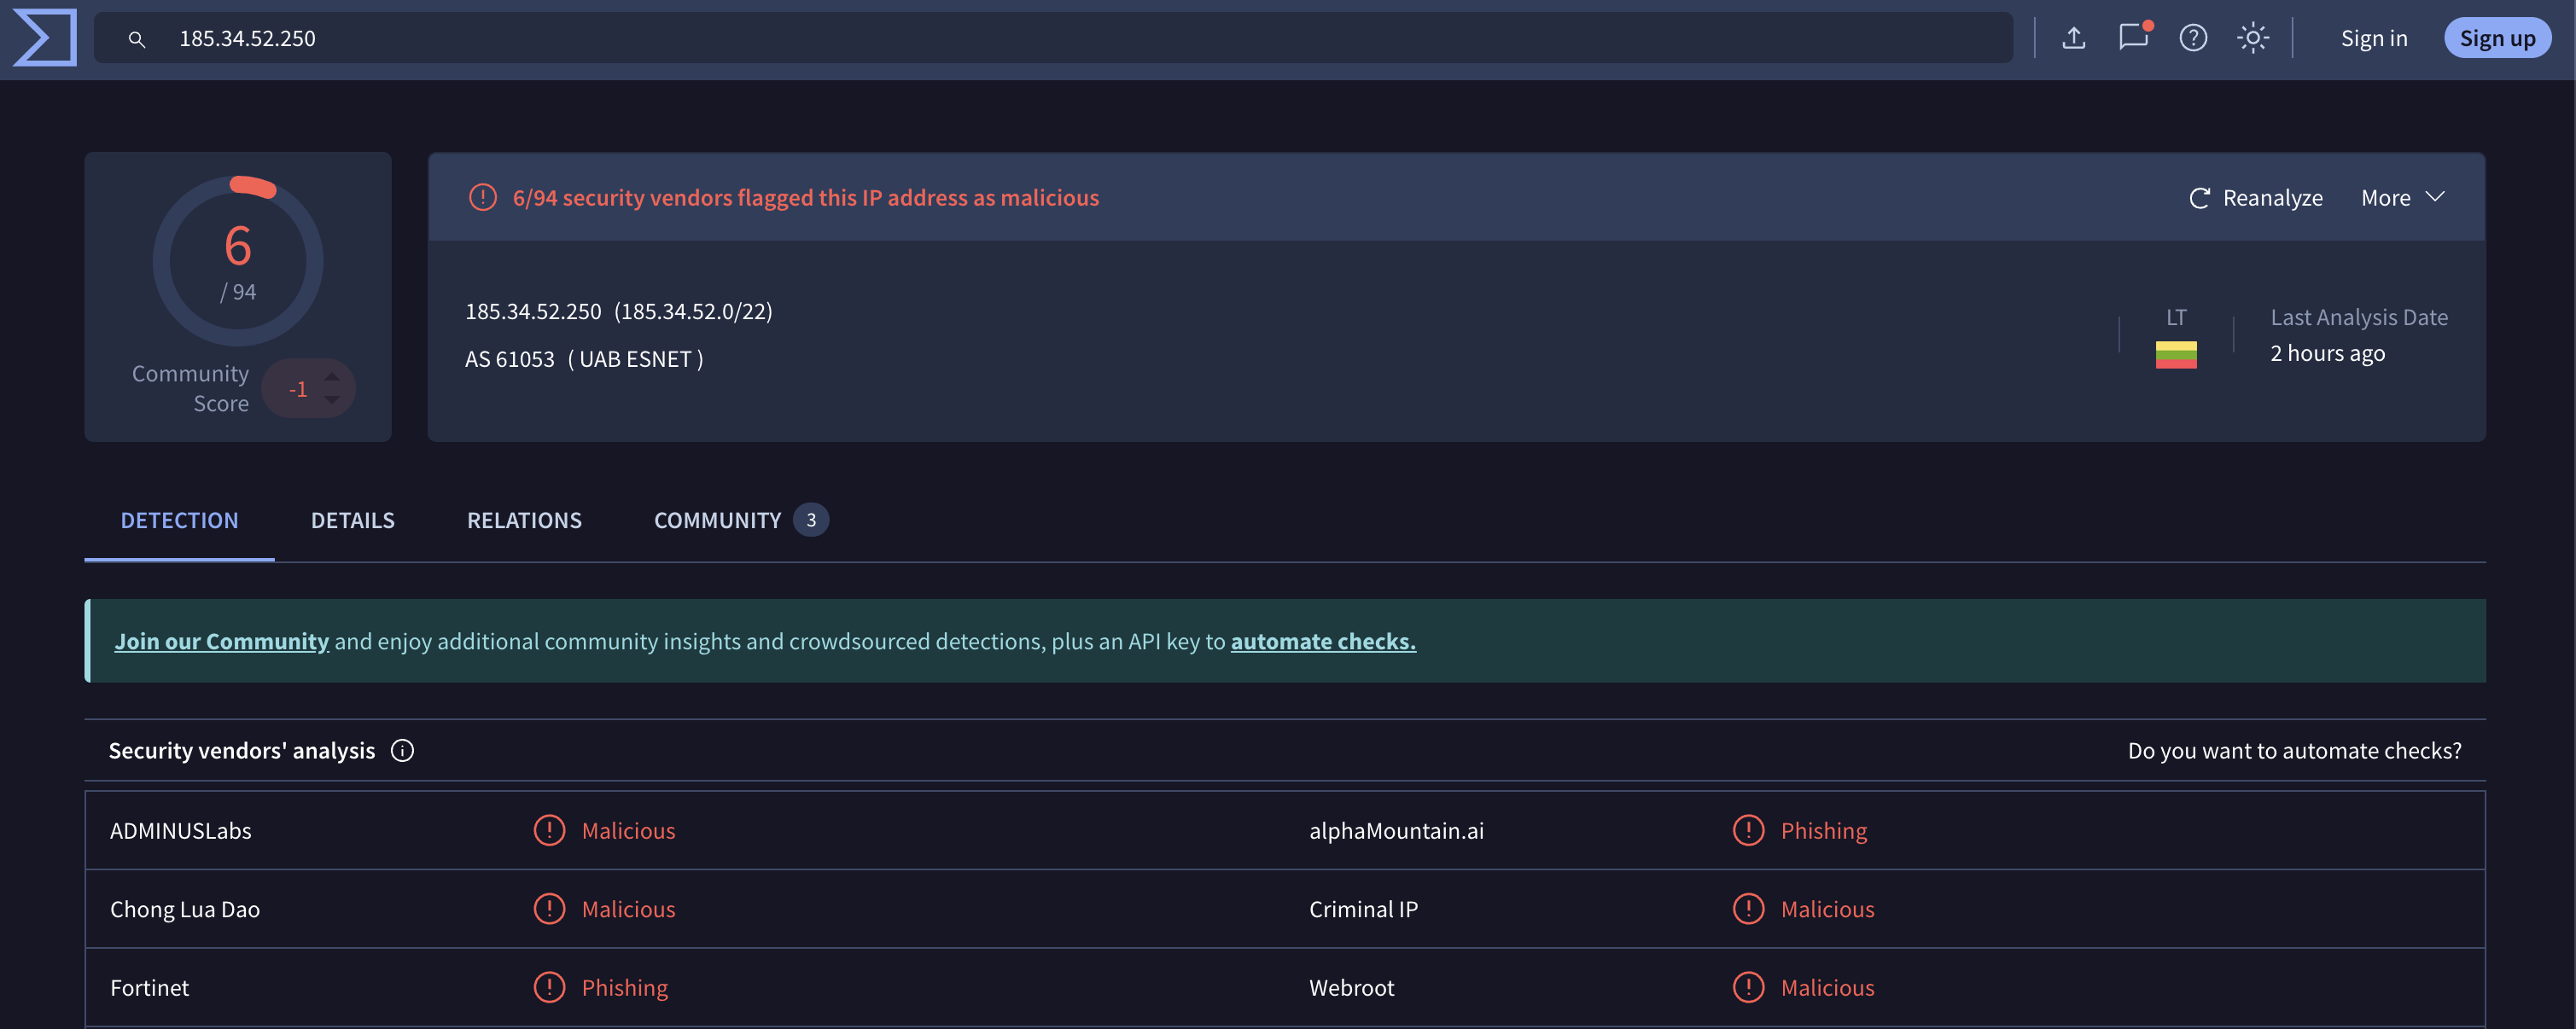Select the alphaMountain.ai vendor name
Screen dimensions: 2576x1029
coord(1396,831)
